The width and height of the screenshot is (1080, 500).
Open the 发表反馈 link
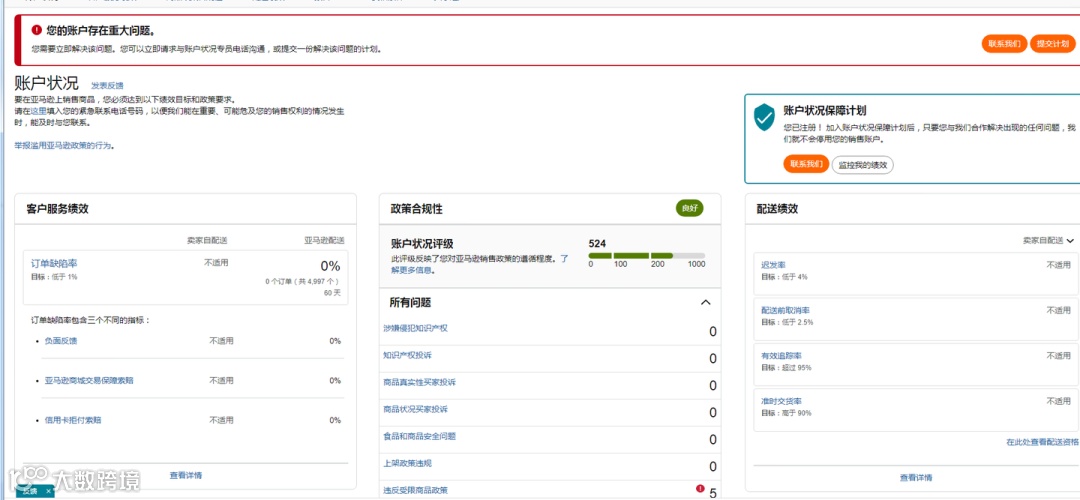(x=107, y=86)
